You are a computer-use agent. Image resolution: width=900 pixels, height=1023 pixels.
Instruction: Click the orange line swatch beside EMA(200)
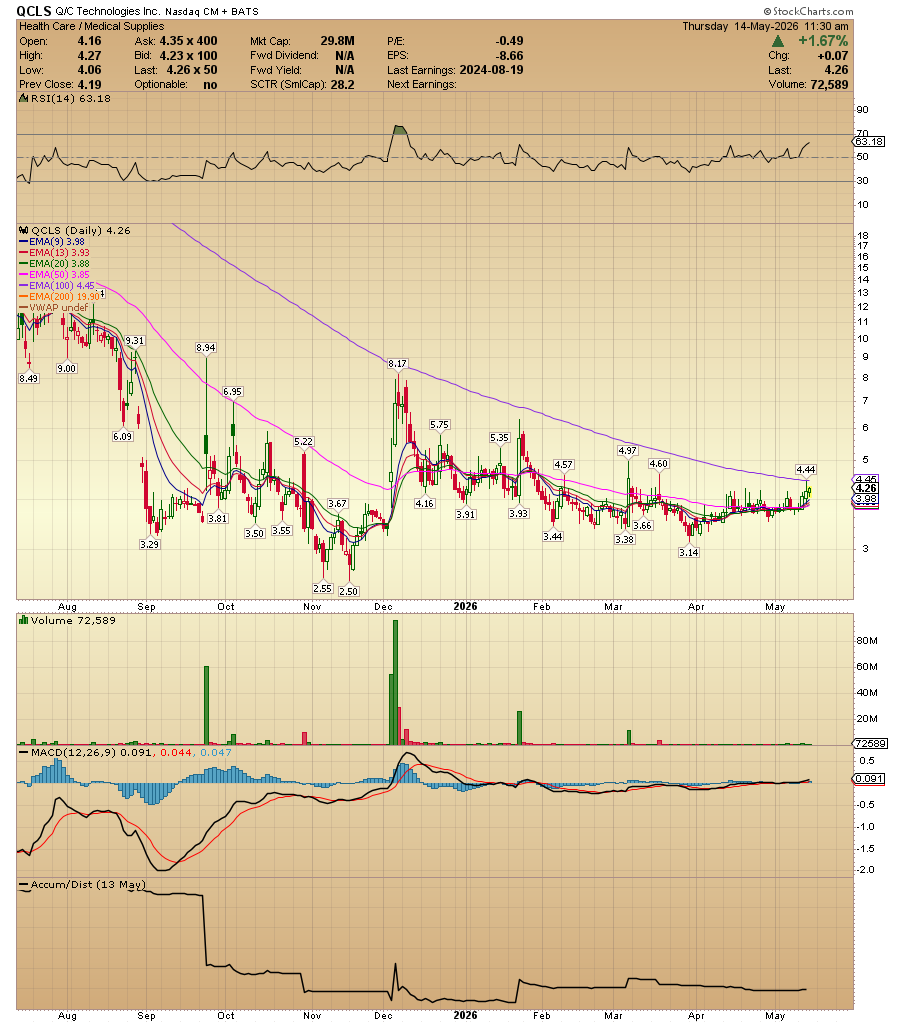click(x=23, y=298)
